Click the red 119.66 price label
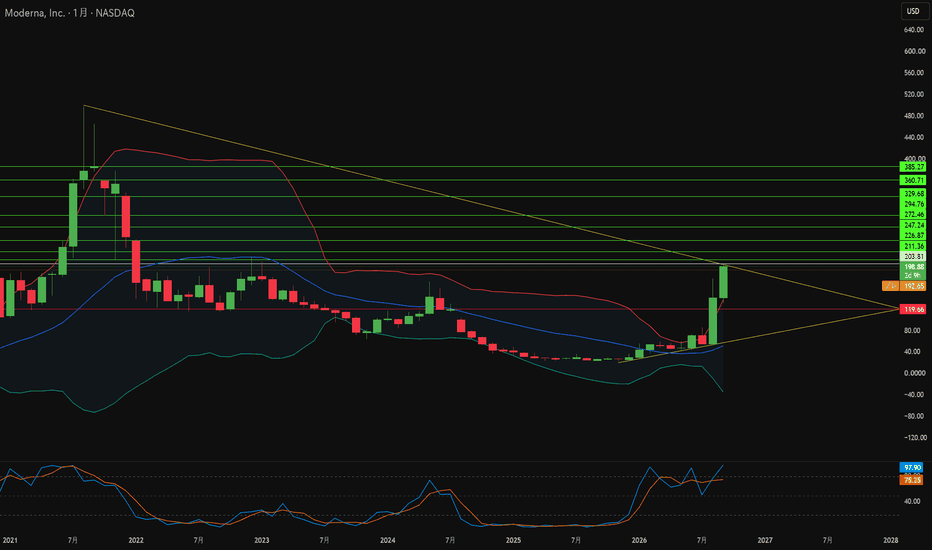 tap(913, 309)
